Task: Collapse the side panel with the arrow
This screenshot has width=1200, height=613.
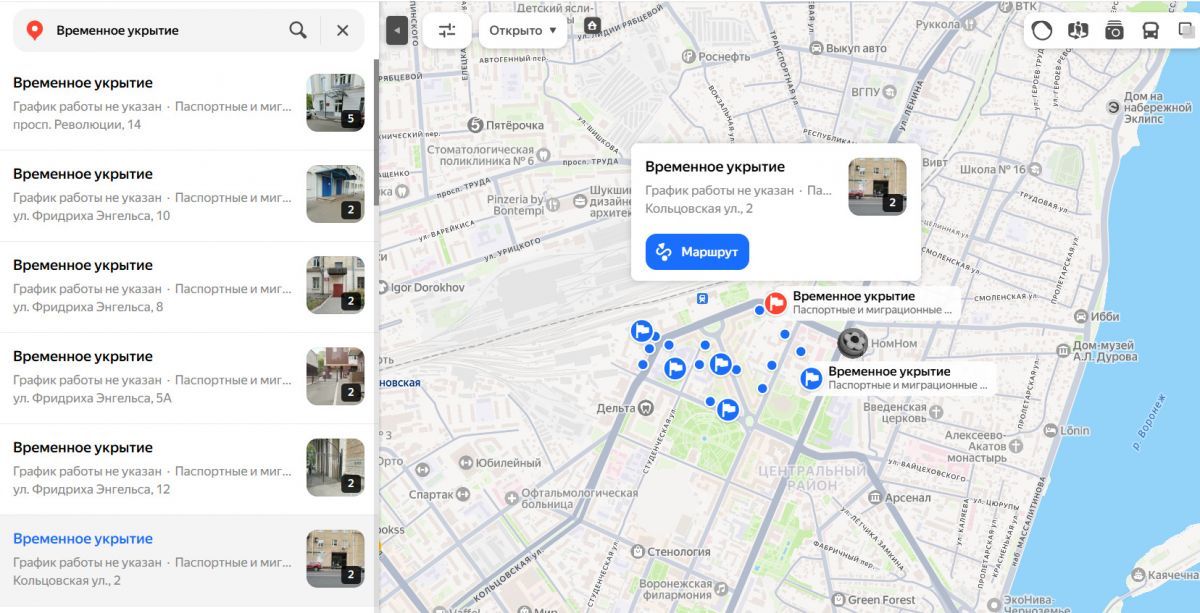Action: pyautogui.click(x=397, y=31)
